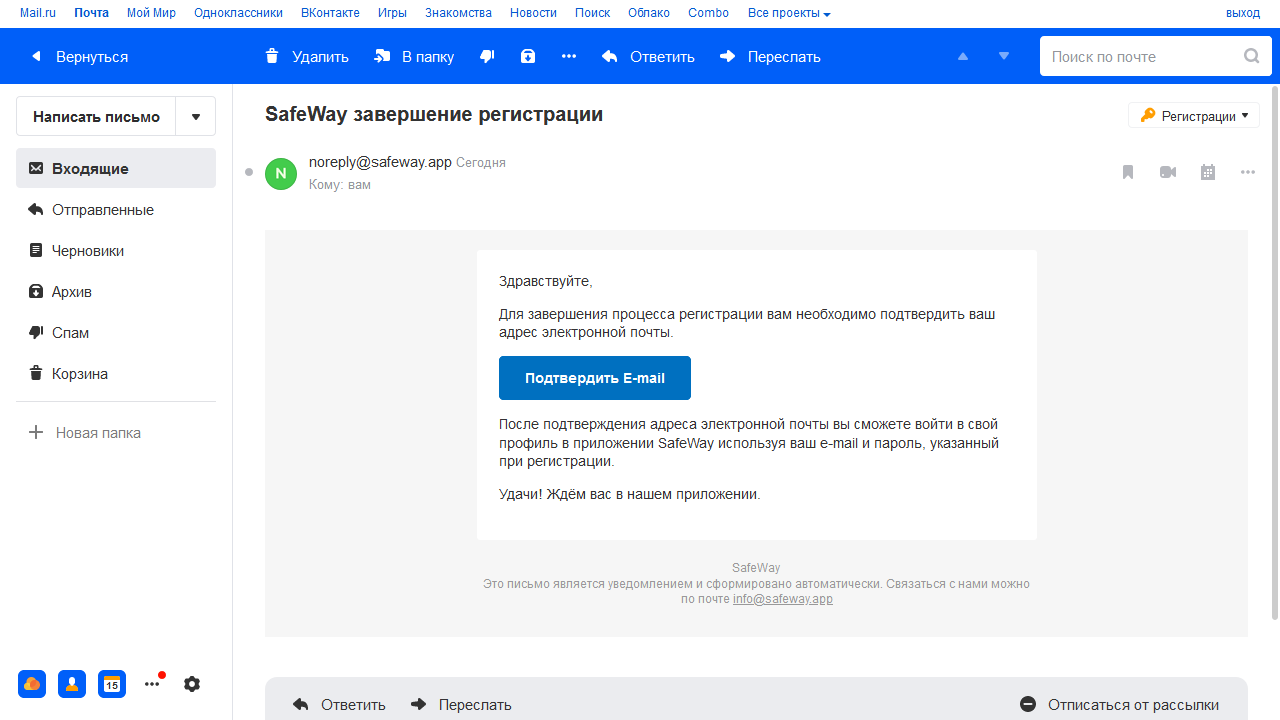Click the Подтвердить E-mail button

[595, 378]
